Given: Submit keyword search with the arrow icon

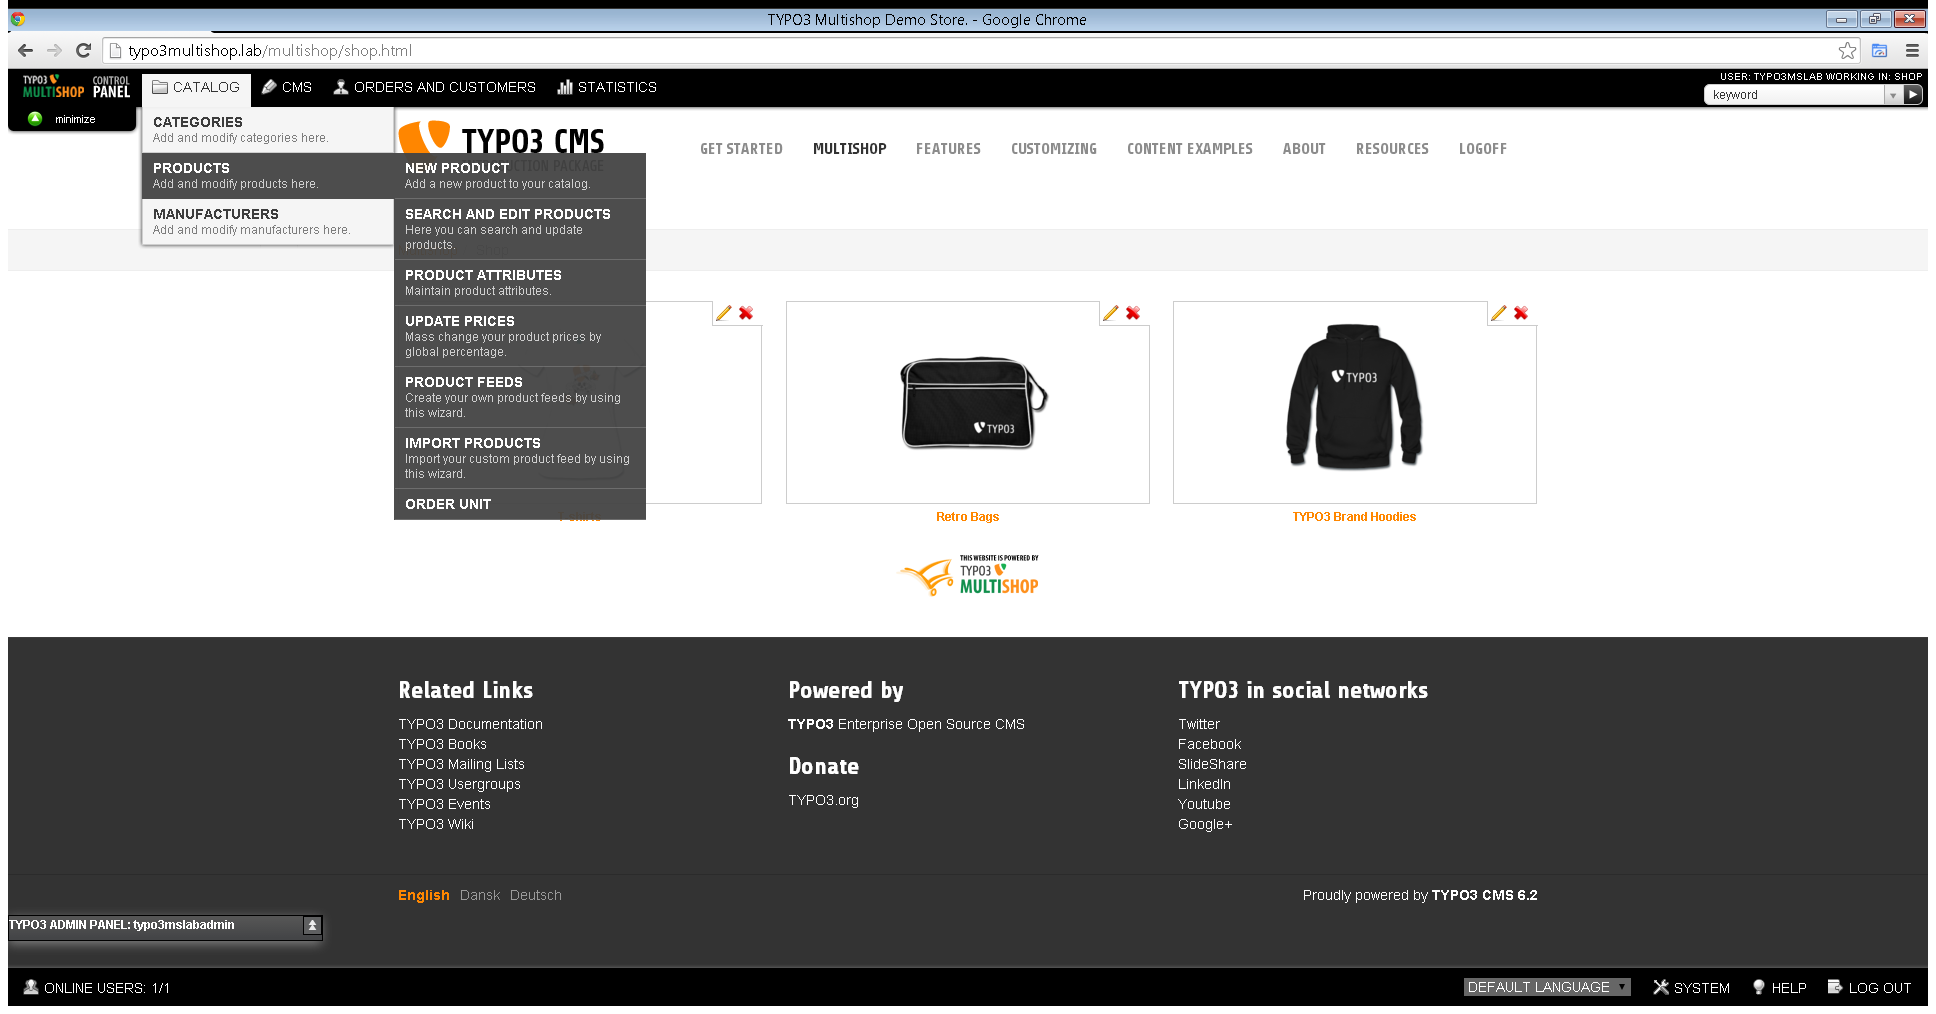Looking at the screenshot, I should (x=1913, y=94).
